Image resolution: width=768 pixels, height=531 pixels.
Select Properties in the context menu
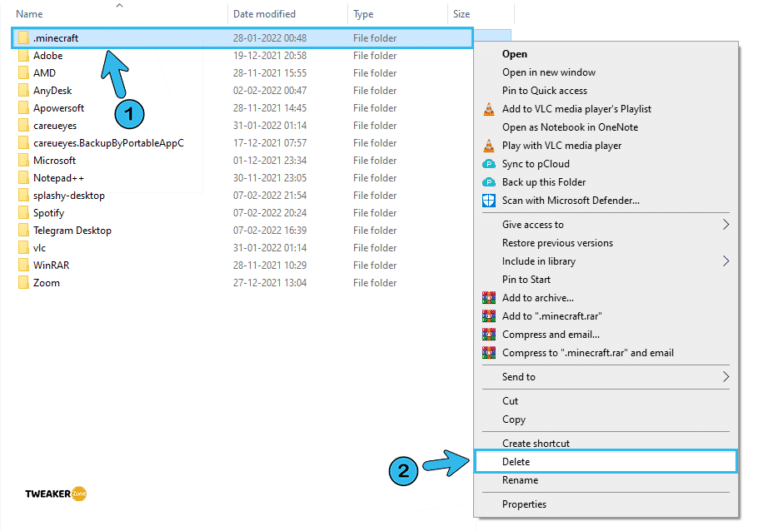[524, 505]
